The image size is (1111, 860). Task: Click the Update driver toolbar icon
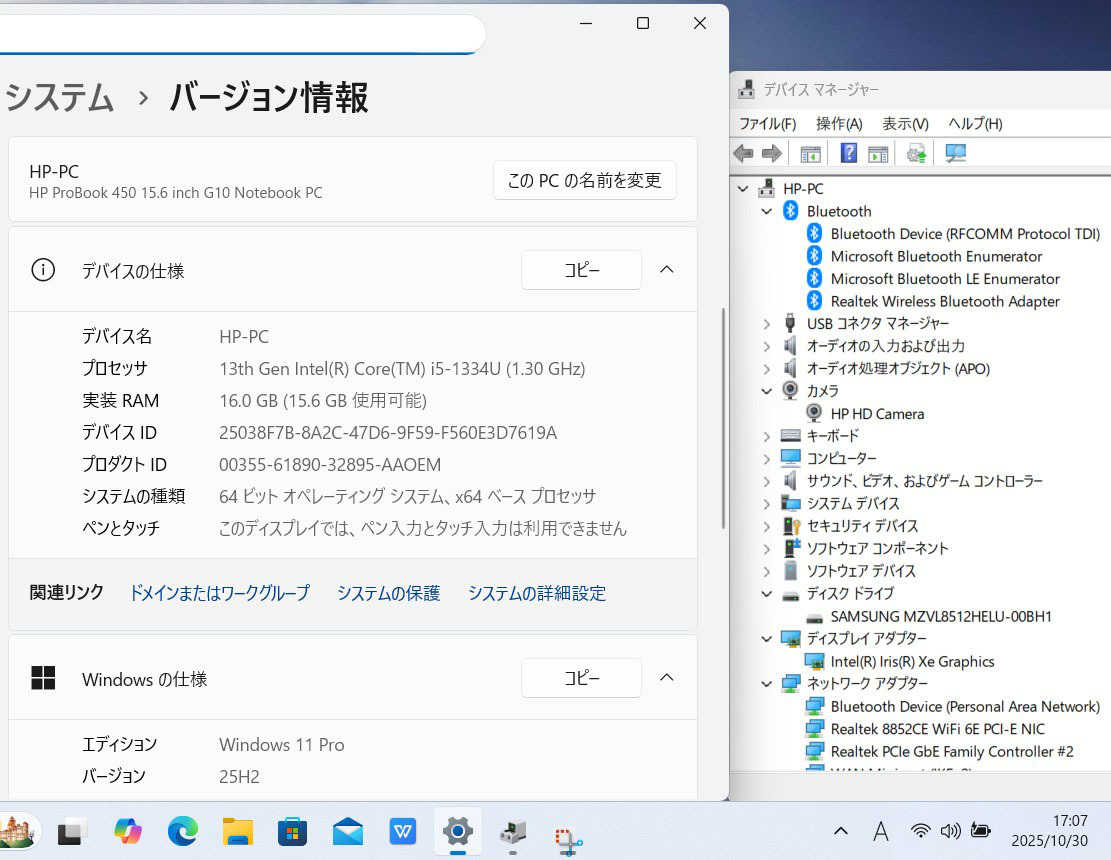click(916, 153)
